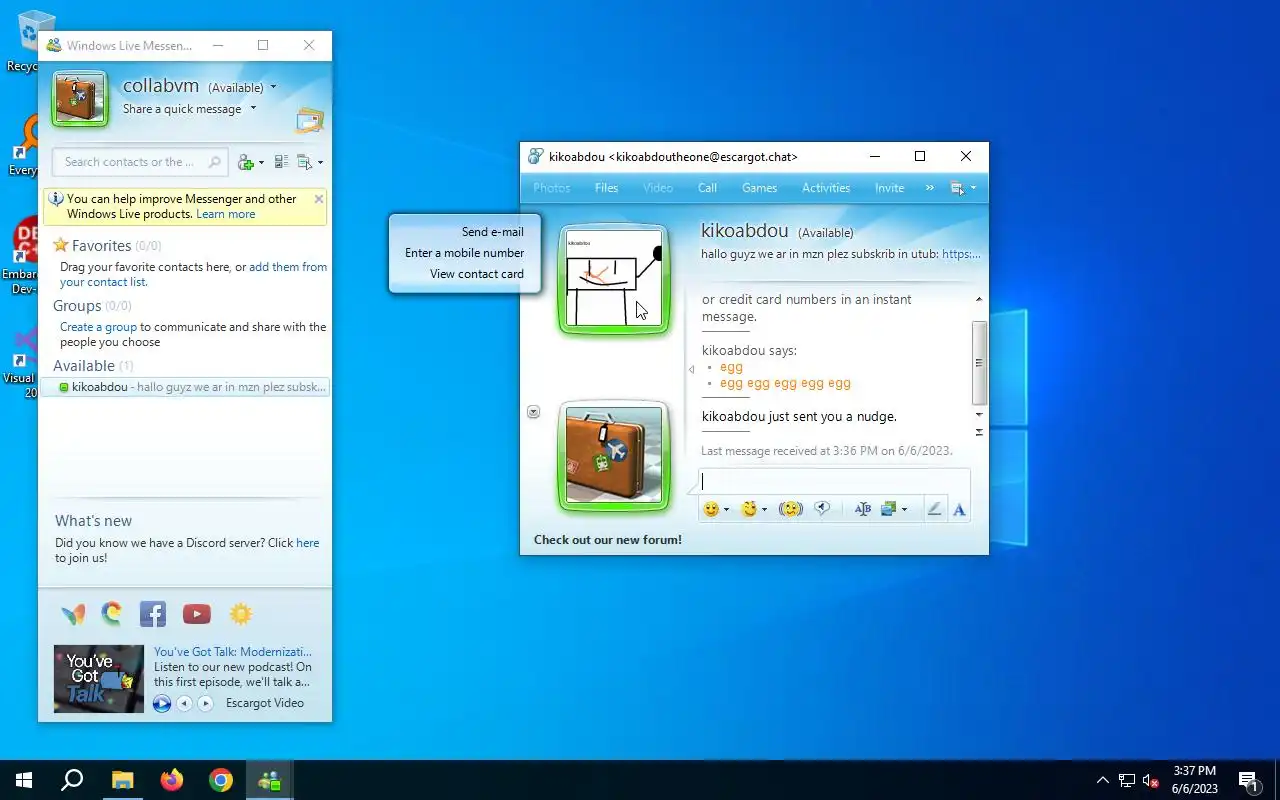Click the green status icon next to kikoabdou
This screenshot has height=800, width=1280.
64,387
